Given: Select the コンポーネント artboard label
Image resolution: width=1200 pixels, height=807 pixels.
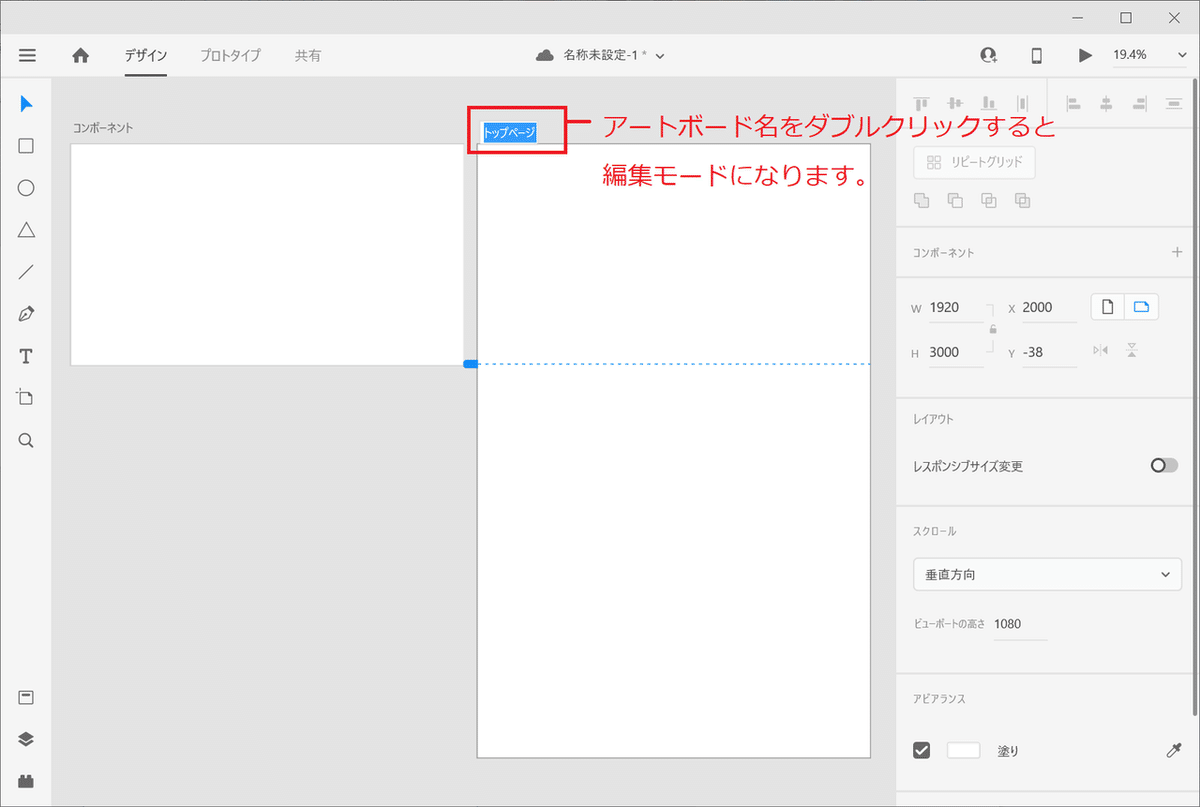Looking at the screenshot, I should point(103,127).
